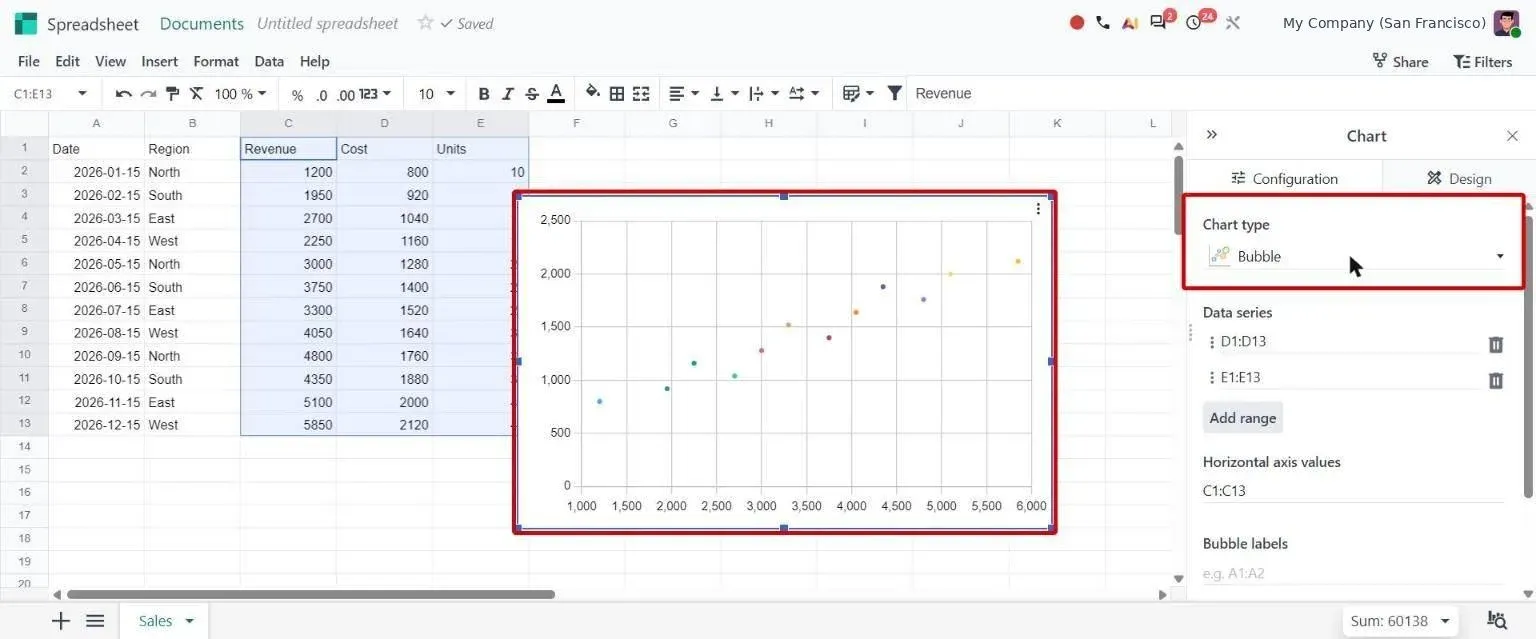1536x639 pixels.
Task: Click the Share button
Action: tap(1400, 61)
